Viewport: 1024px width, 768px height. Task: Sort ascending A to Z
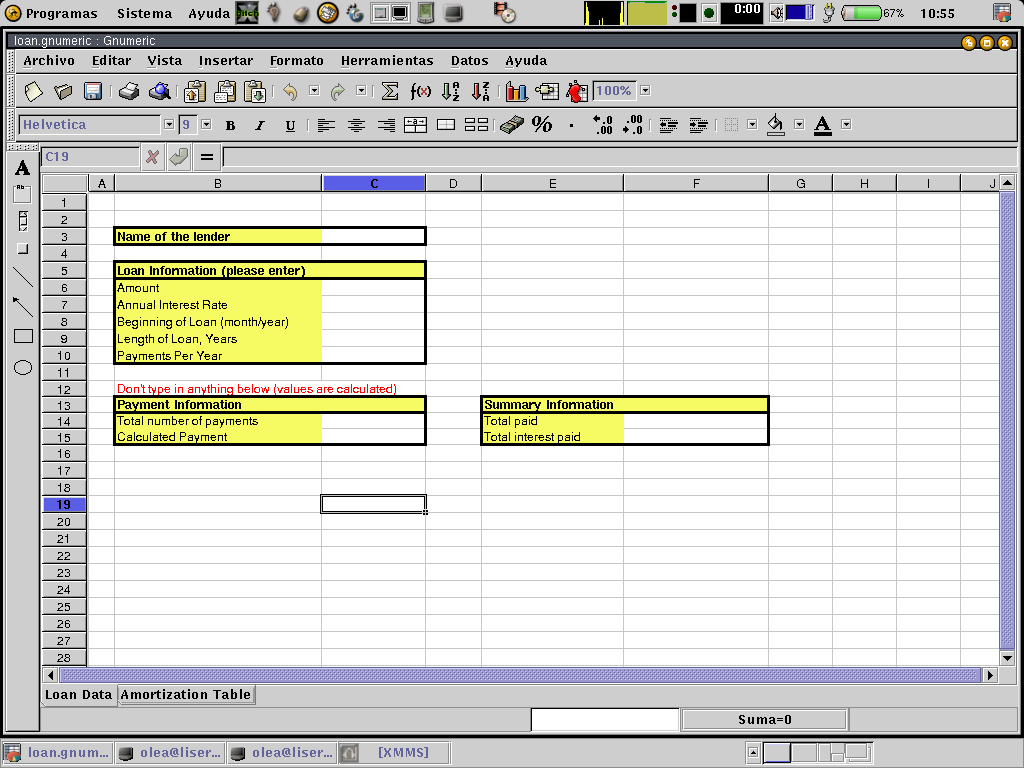tap(451, 91)
